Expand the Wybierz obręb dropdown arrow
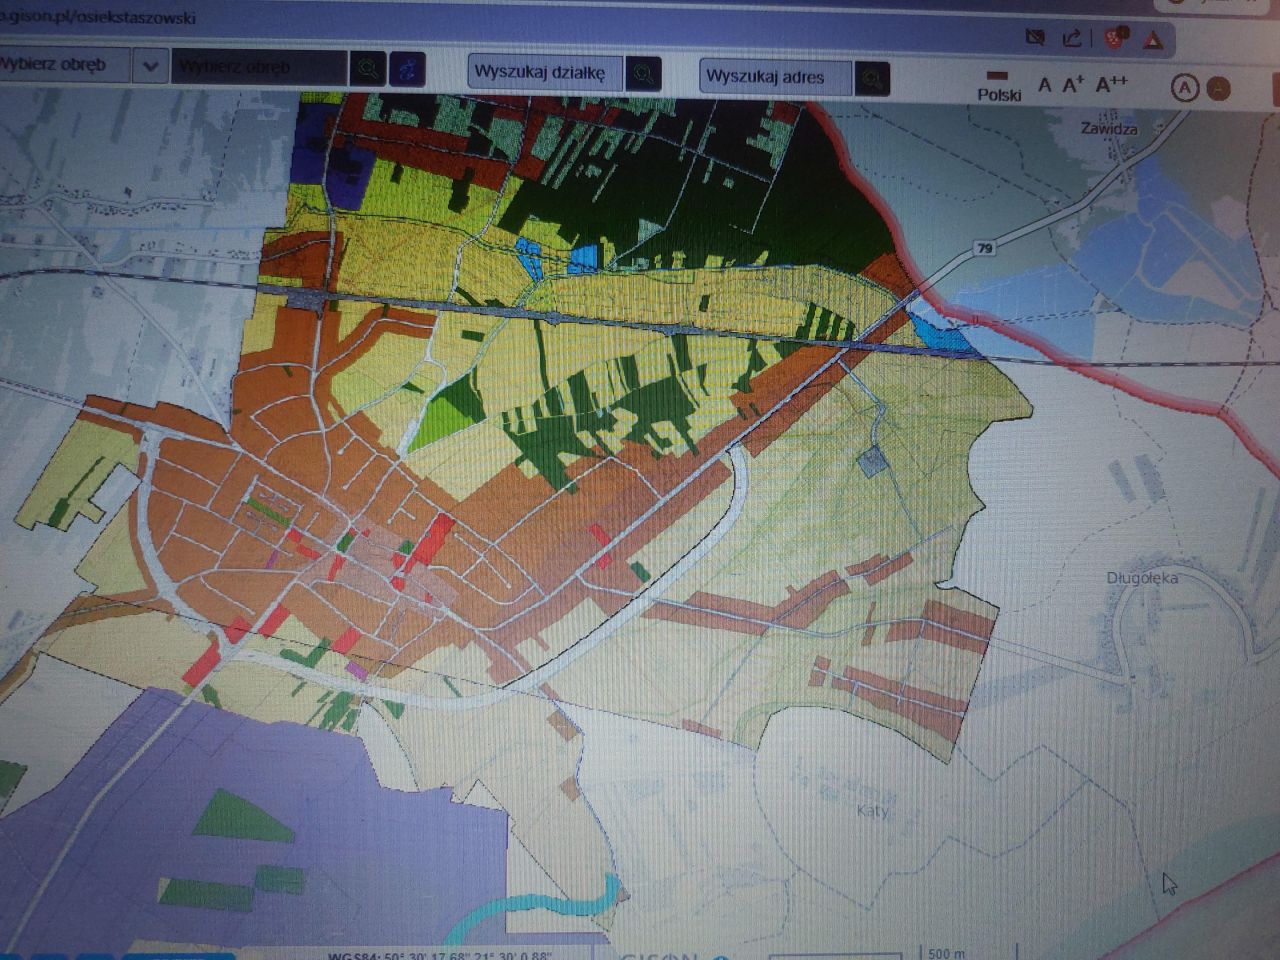Viewport: 1280px width, 960px height. click(x=150, y=66)
